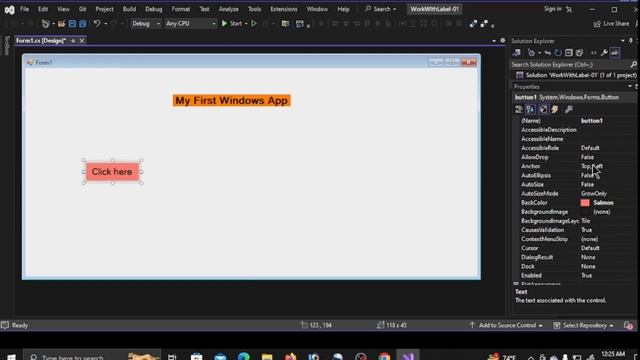
Task: Click the green Start debugging button
Action: (x=231, y=24)
